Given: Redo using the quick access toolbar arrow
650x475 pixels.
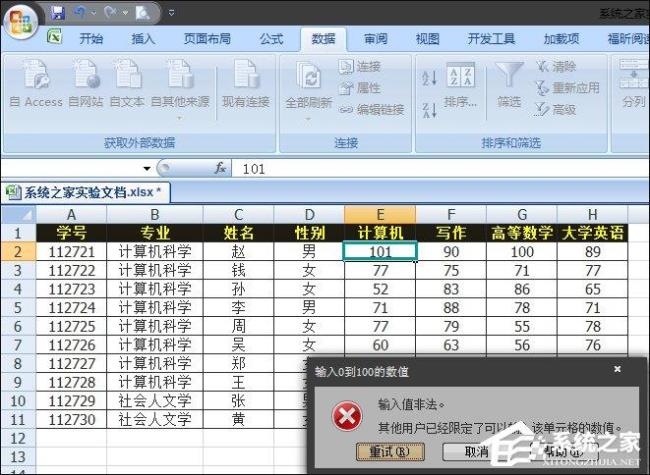Looking at the screenshot, I should click(x=111, y=13).
